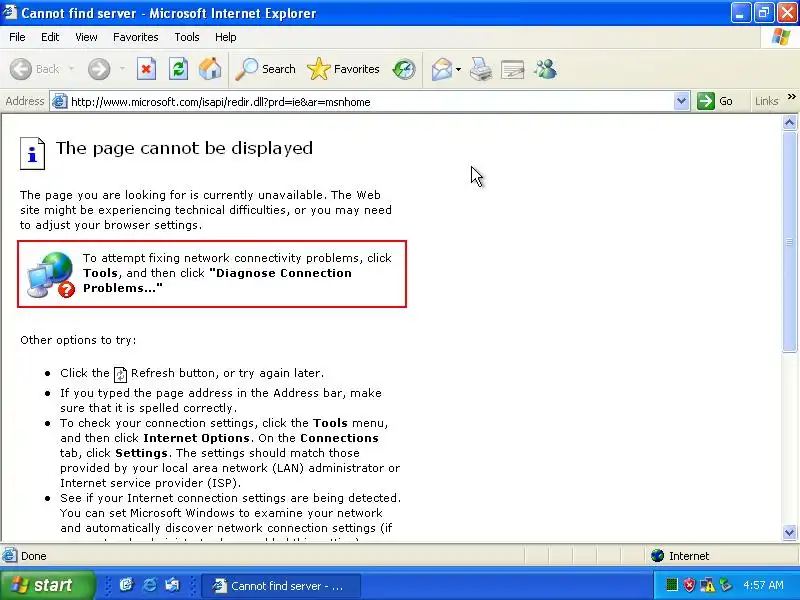
Task: Click the Internet Explorer title bar icon
Action: click(x=10, y=12)
